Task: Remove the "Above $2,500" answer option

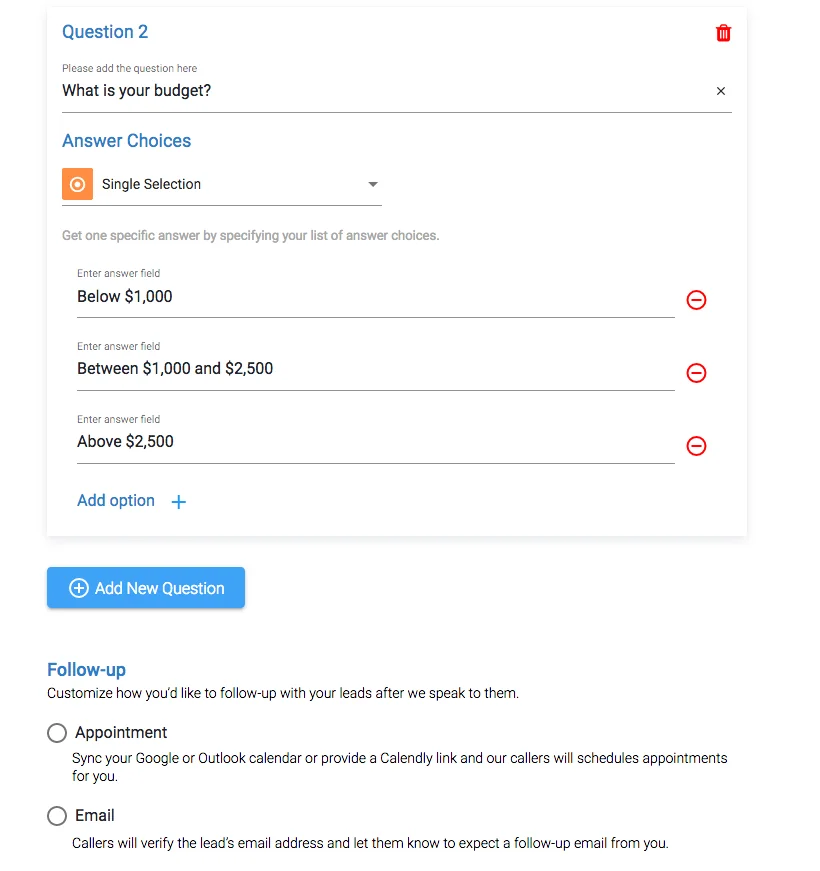Action: (x=697, y=445)
